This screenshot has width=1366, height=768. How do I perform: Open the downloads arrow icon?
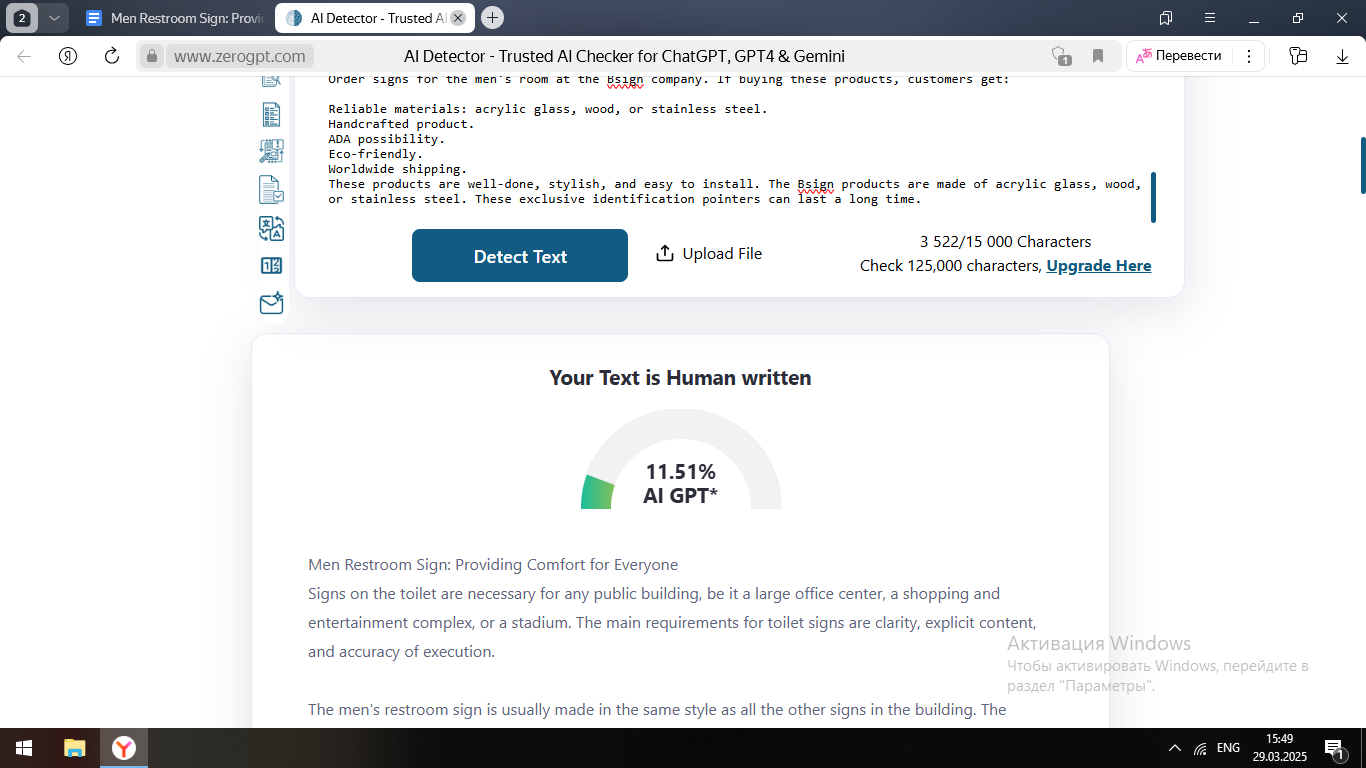click(1342, 57)
